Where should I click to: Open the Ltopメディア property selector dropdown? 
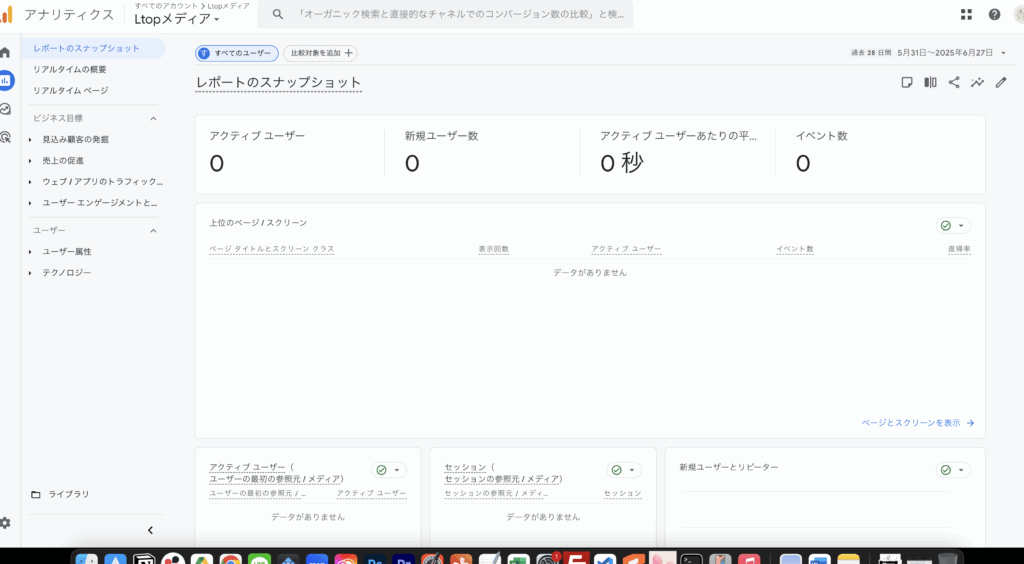click(x=178, y=19)
